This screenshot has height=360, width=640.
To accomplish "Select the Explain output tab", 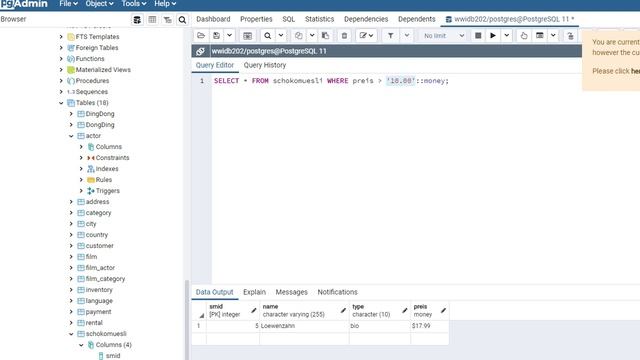I will (x=254, y=292).
